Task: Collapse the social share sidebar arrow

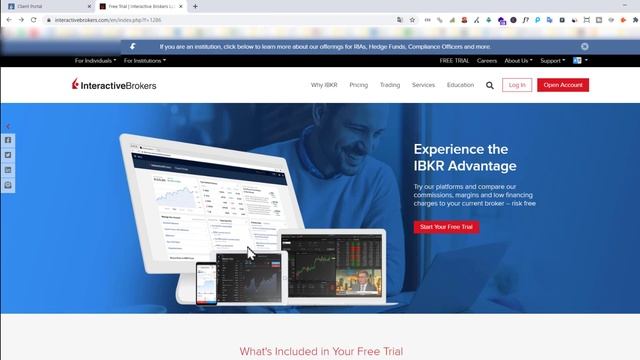Action: [8, 126]
